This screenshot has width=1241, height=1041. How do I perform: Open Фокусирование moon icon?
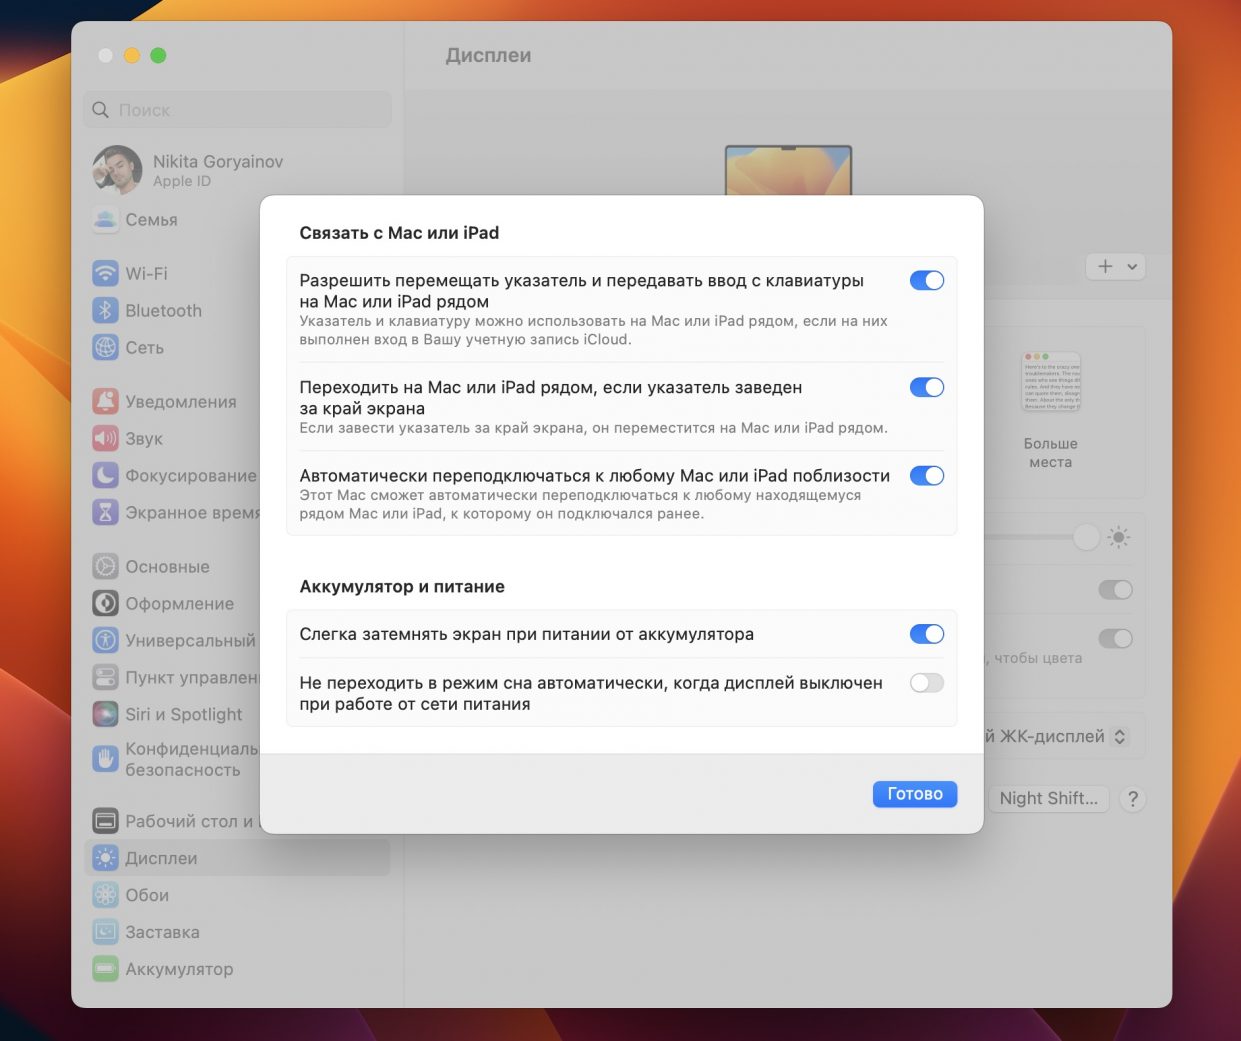pyautogui.click(x=105, y=475)
